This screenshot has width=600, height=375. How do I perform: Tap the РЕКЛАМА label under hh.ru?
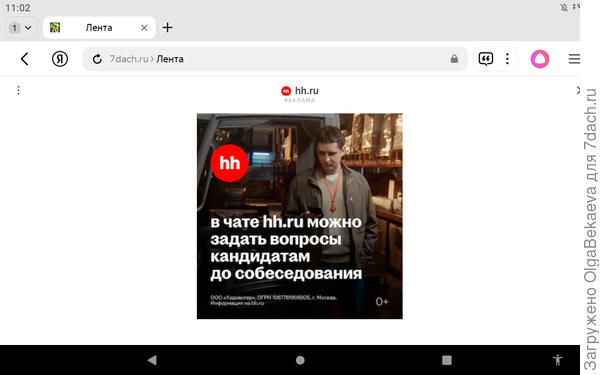click(300, 100)
